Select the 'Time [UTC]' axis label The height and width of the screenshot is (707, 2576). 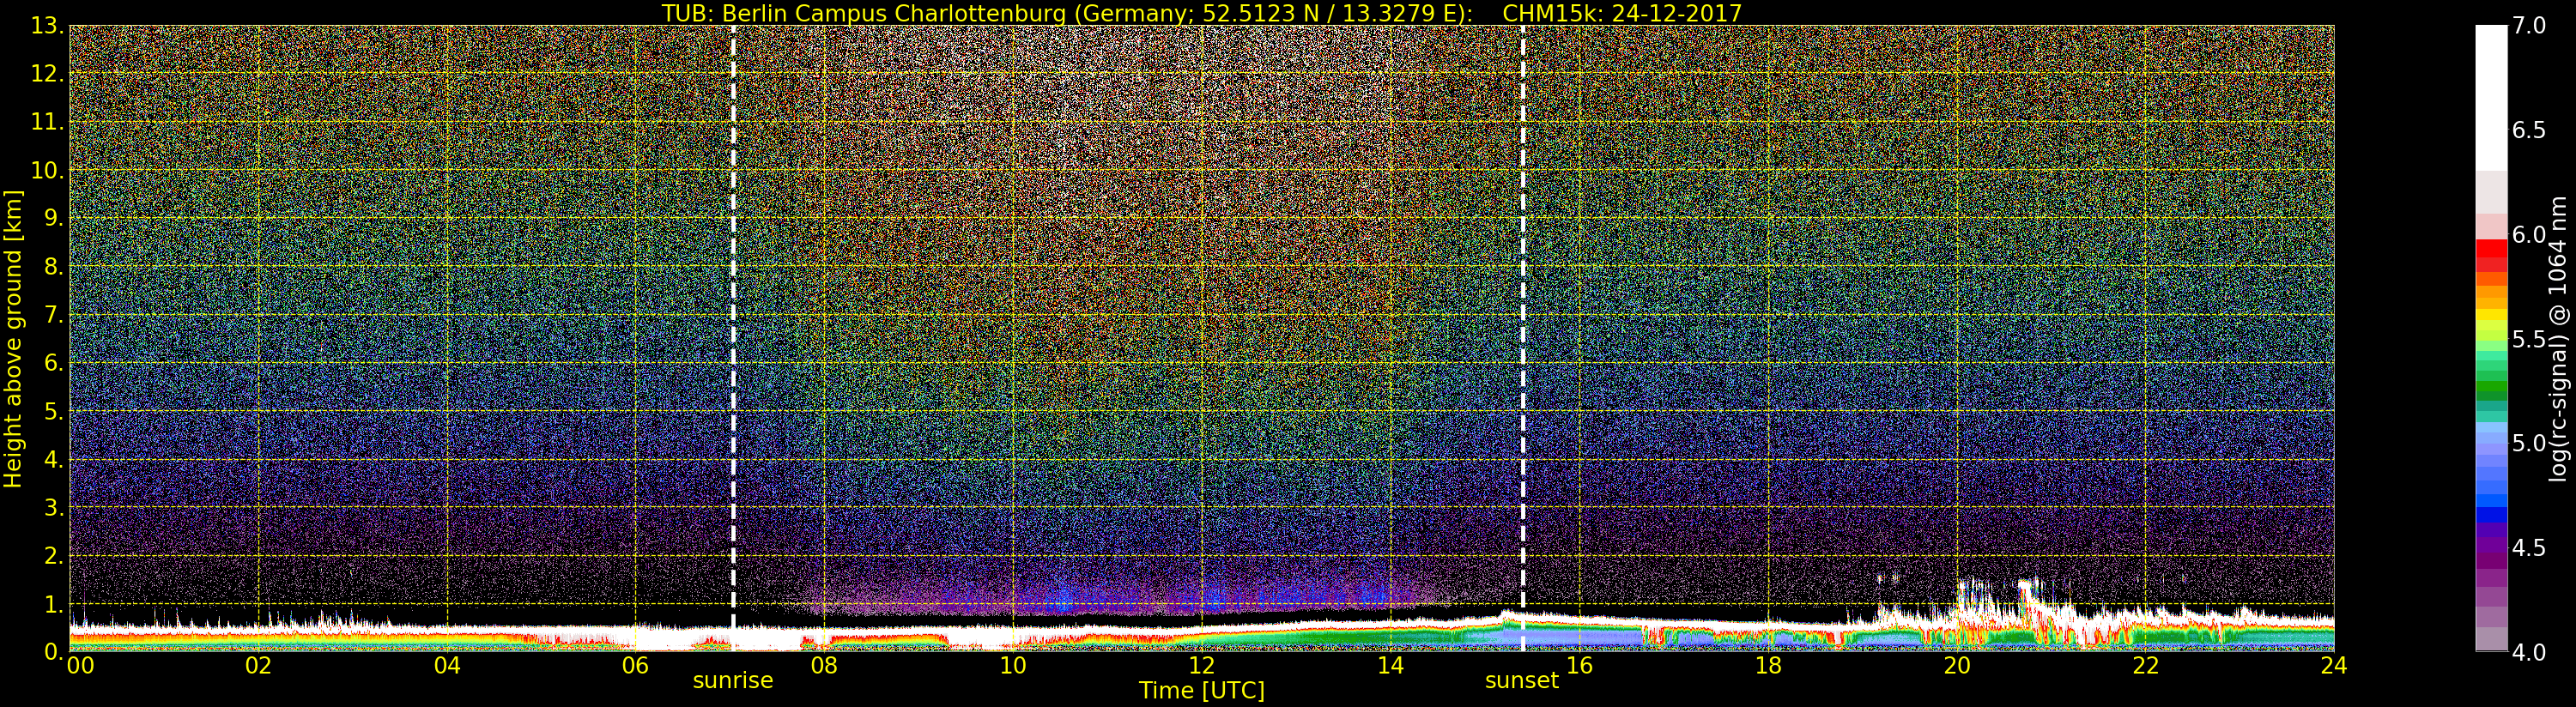pos(1201,691)
